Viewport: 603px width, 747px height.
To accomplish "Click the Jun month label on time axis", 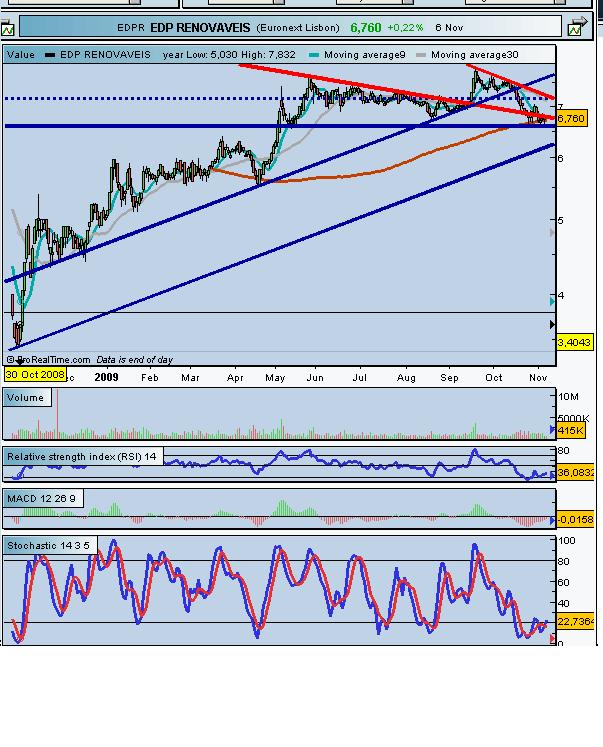I will (315, 378).
